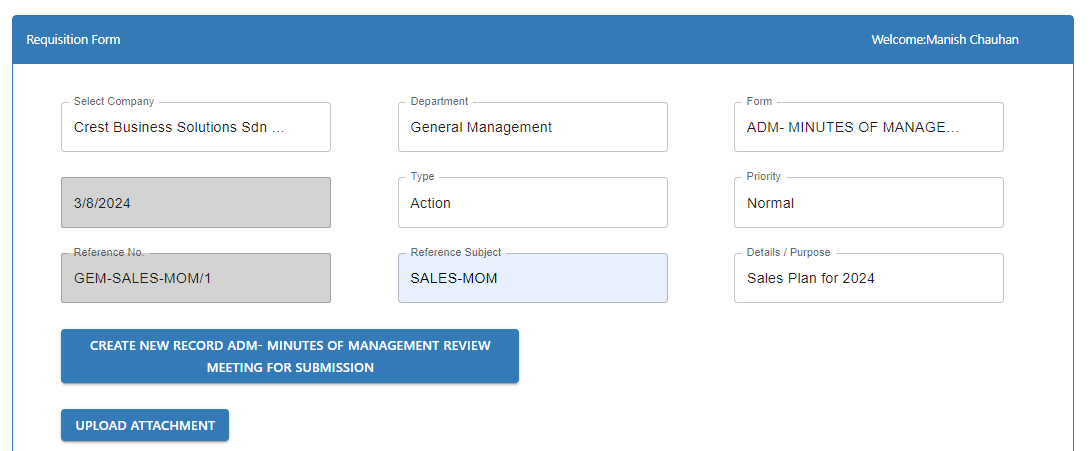The image size is (1092, 451).
Task: Click the 'Details / Purpose' floating label
Action: click(x=788, y=253)
